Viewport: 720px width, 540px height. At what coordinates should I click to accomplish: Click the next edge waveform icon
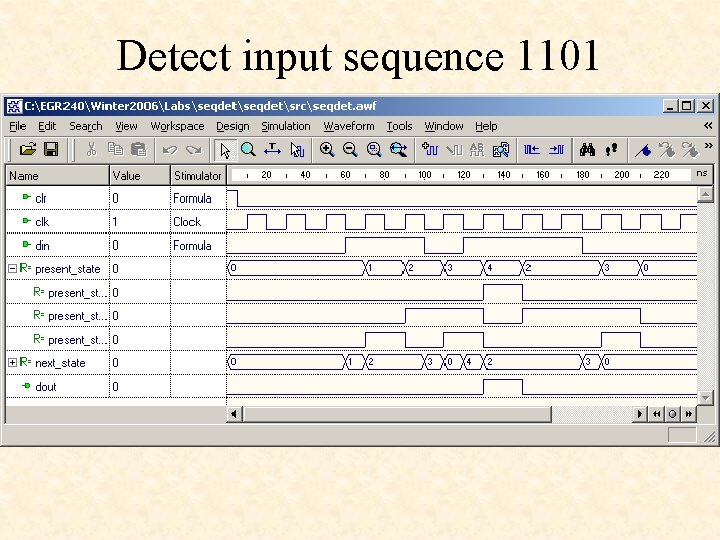556,150
